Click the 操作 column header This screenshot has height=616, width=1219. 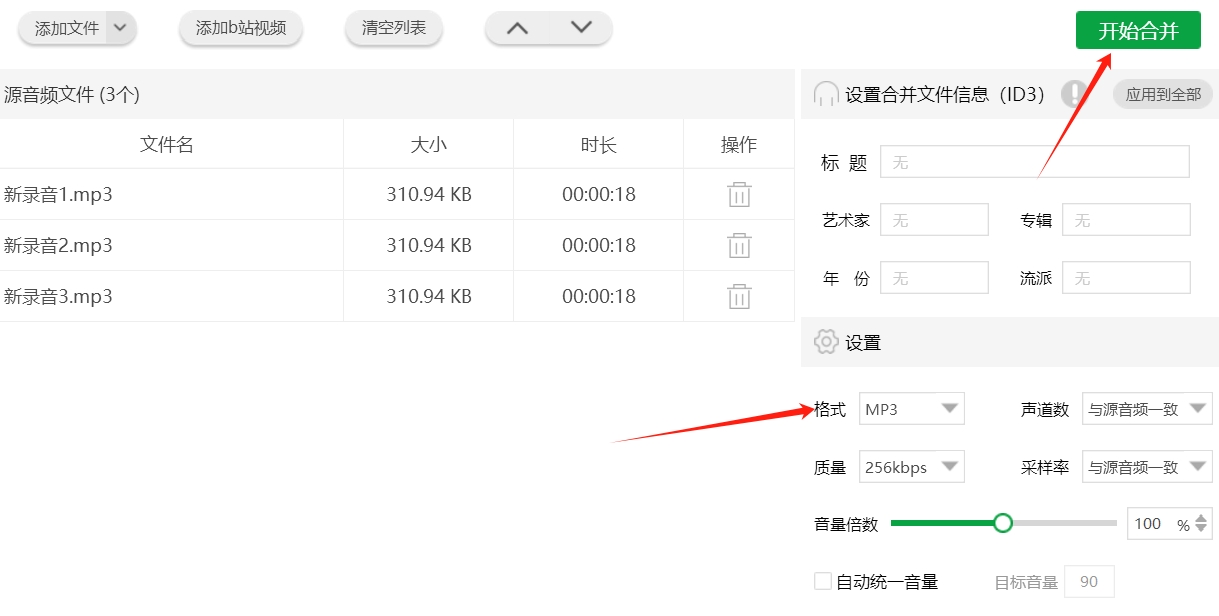click(x=739, y=145)
